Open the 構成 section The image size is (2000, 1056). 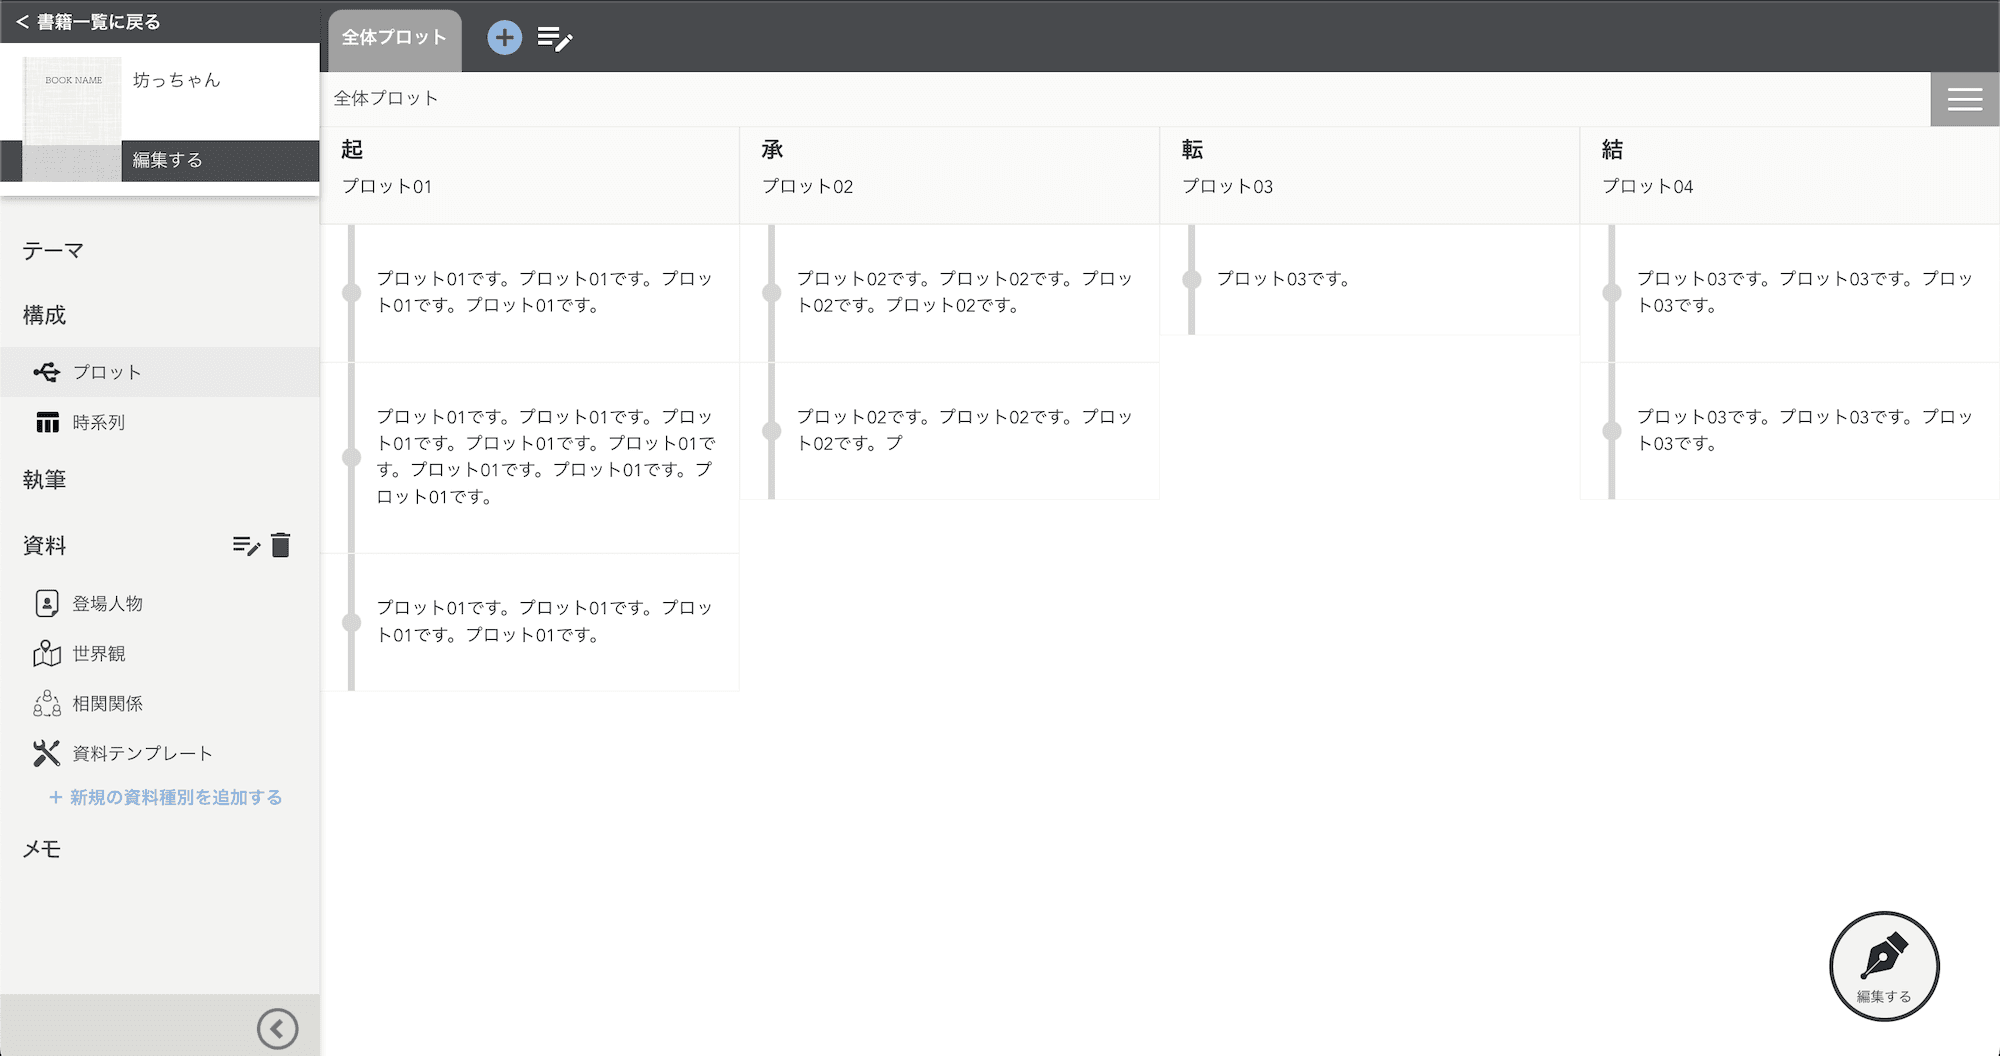point(44,315)
